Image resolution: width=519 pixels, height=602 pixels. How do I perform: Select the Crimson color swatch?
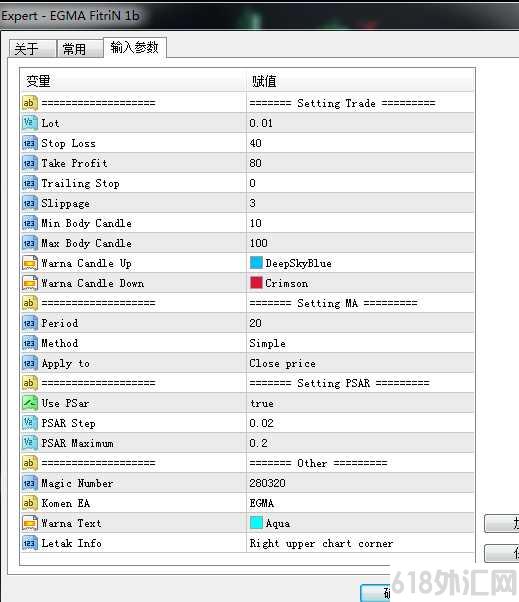tap(256, 283)
